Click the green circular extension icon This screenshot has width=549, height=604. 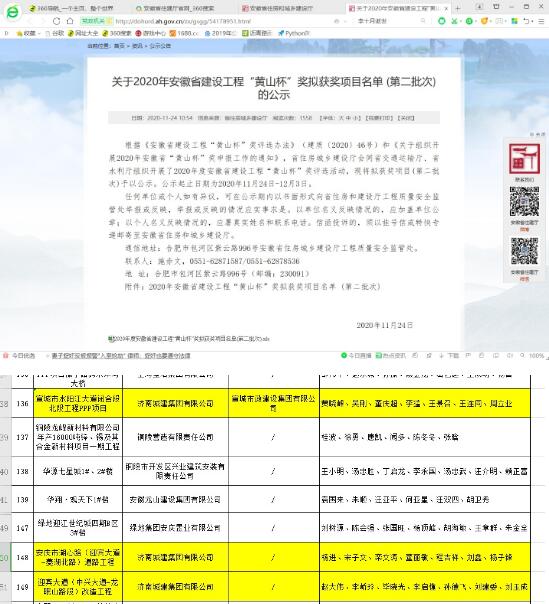coord(442,21)
